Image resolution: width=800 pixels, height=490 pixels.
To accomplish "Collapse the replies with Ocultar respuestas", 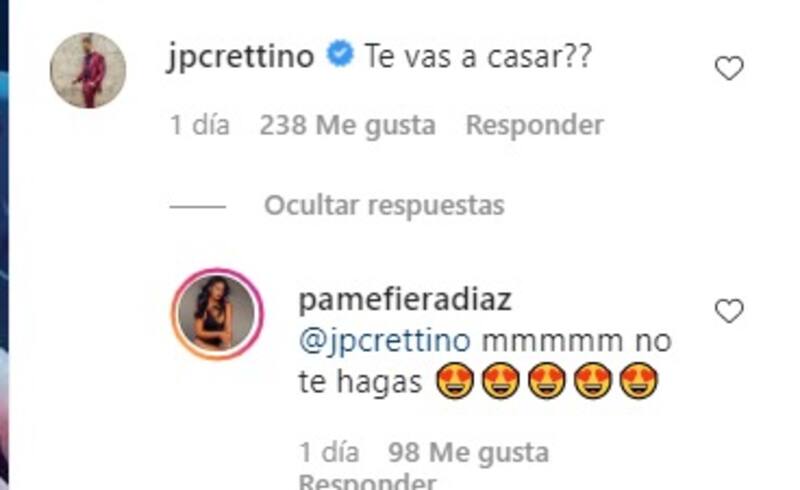I will point(384,206).
